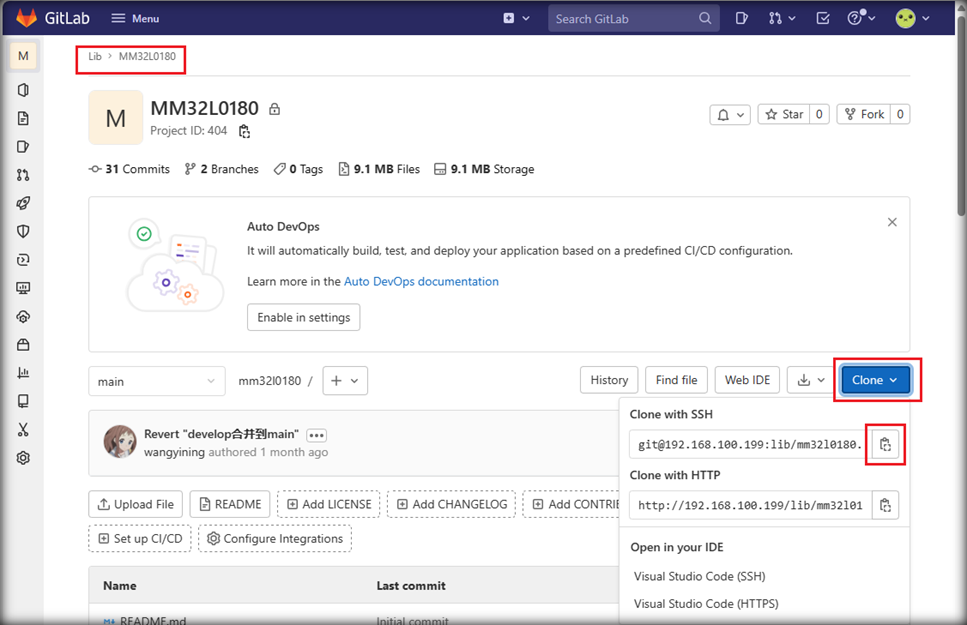Navigate to Lib in the breadcrumb
This screenshot has width=967, height=625.
coord(94,57)
